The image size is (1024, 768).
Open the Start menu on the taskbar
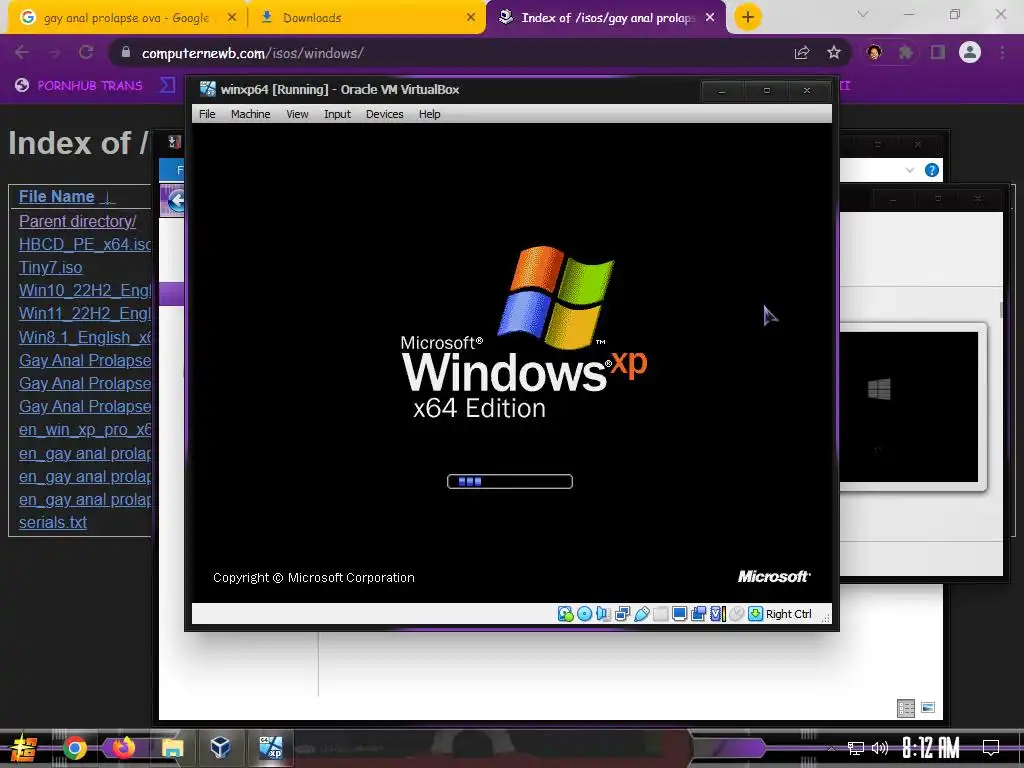point(23,748)
